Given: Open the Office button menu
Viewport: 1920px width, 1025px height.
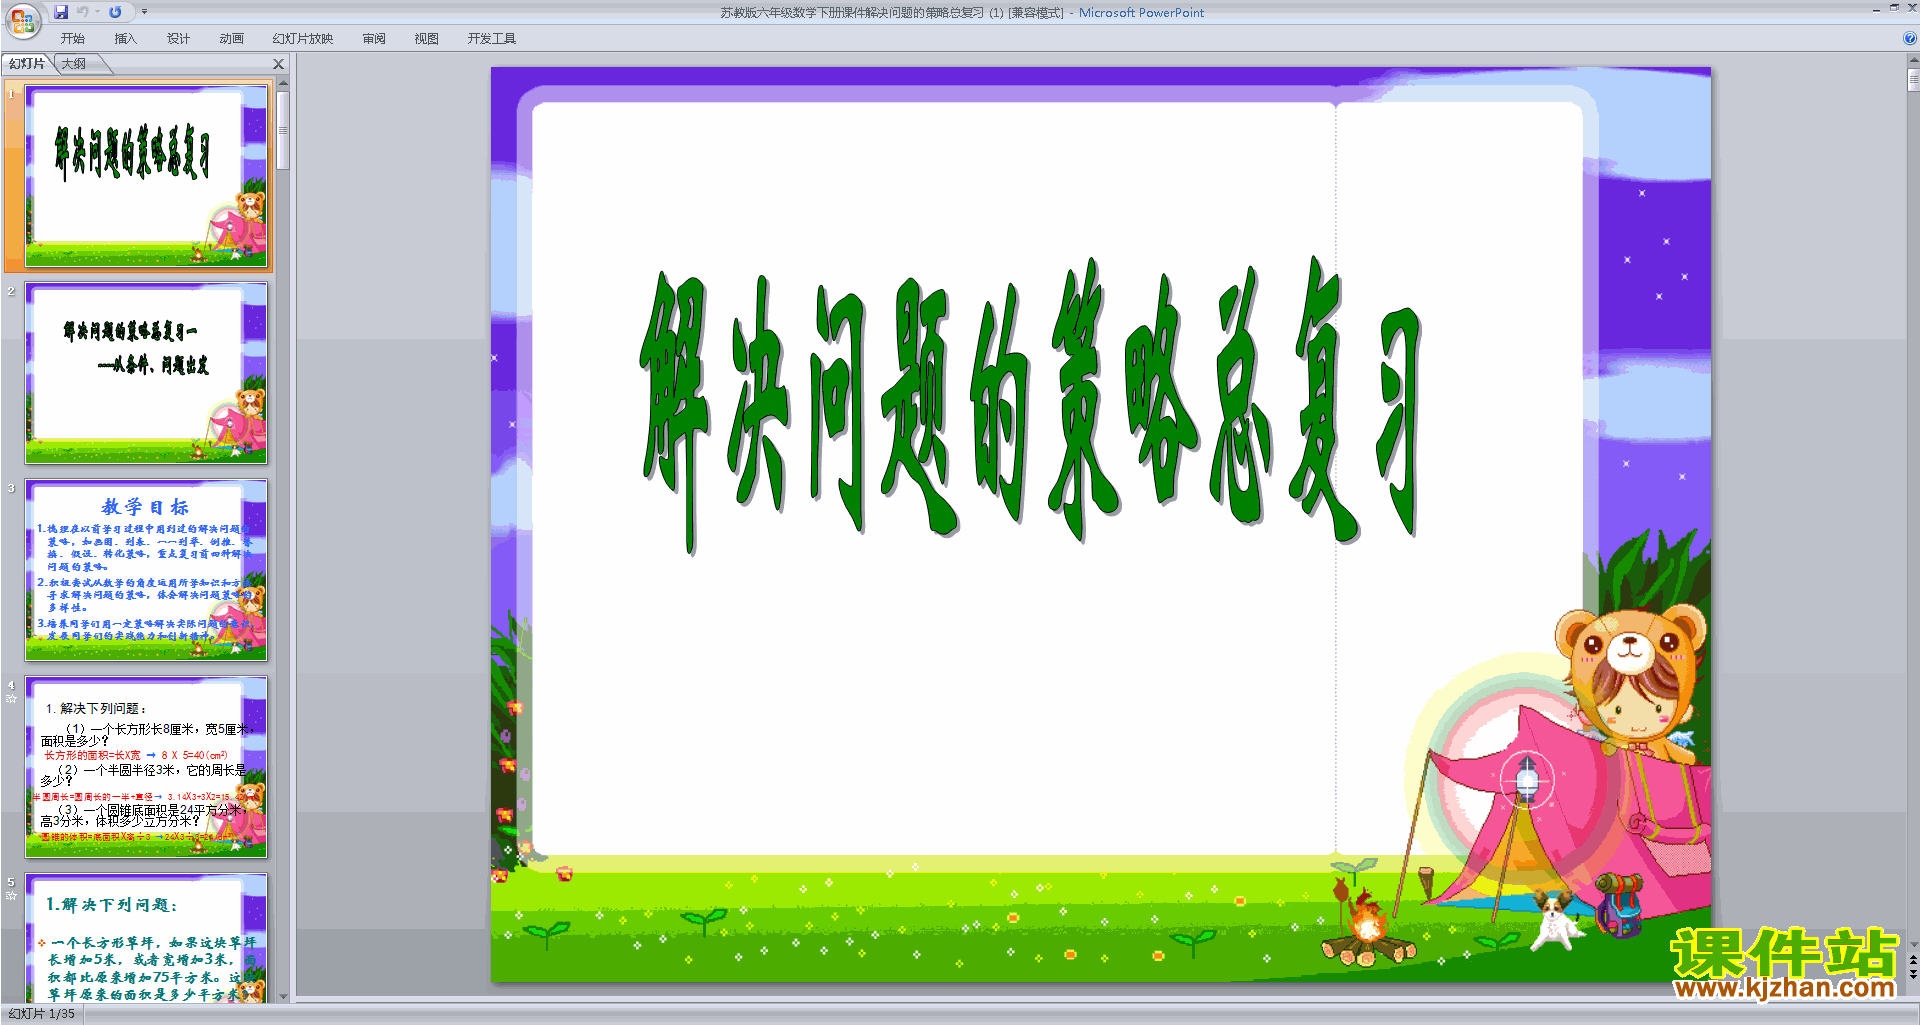Looking at the screenshot, I should pyautogui.click(x=22, y=20).
